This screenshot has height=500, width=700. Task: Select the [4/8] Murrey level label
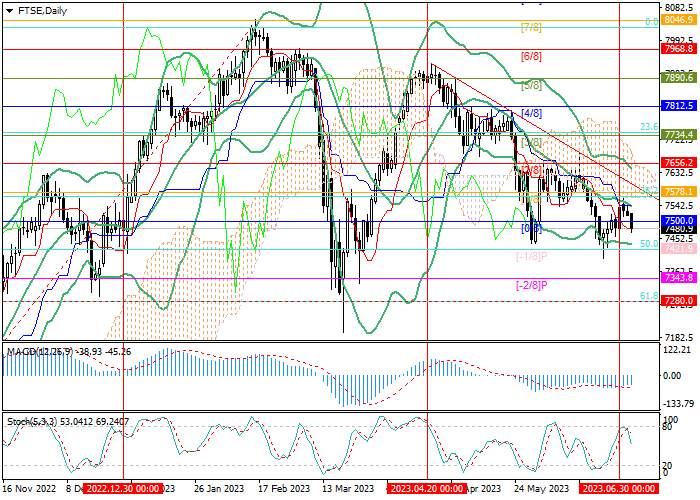(531, 113)
